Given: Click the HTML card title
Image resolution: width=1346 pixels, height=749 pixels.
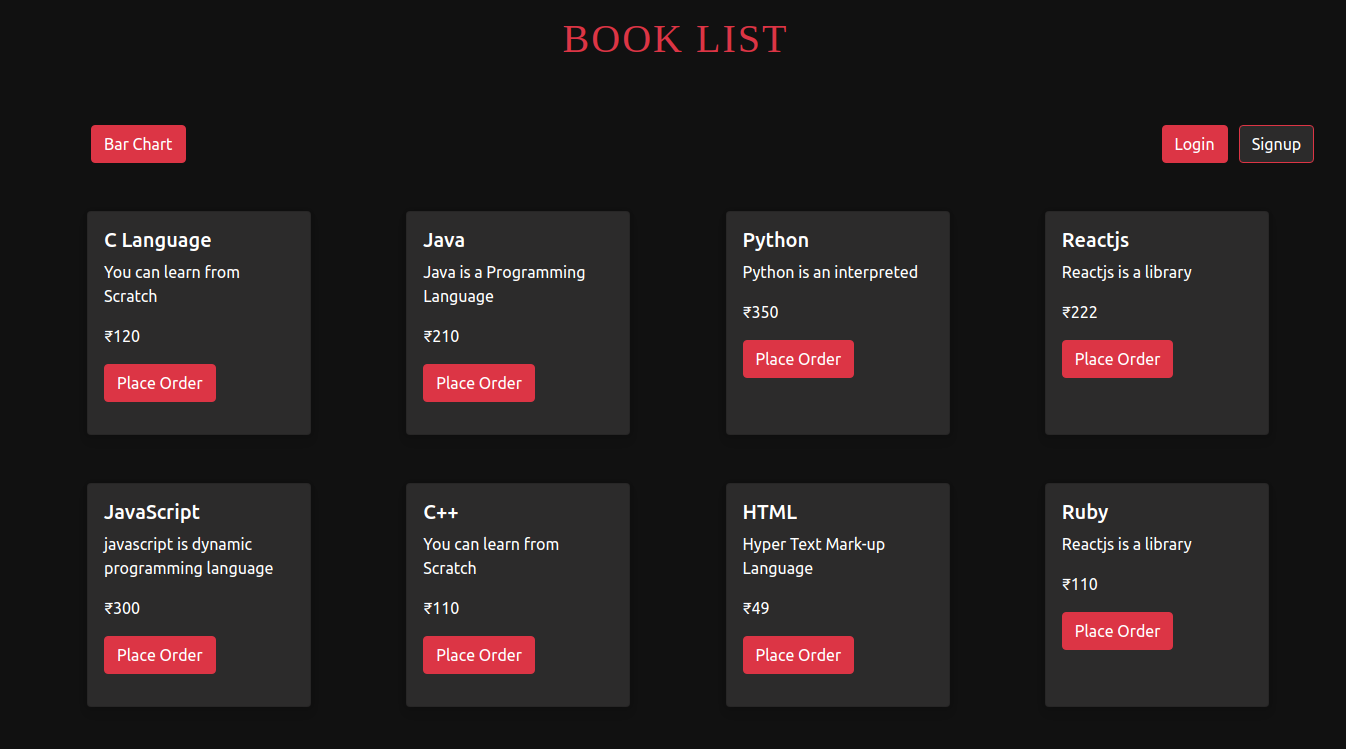Looking at the screenshot, I should tap(770, 511).
